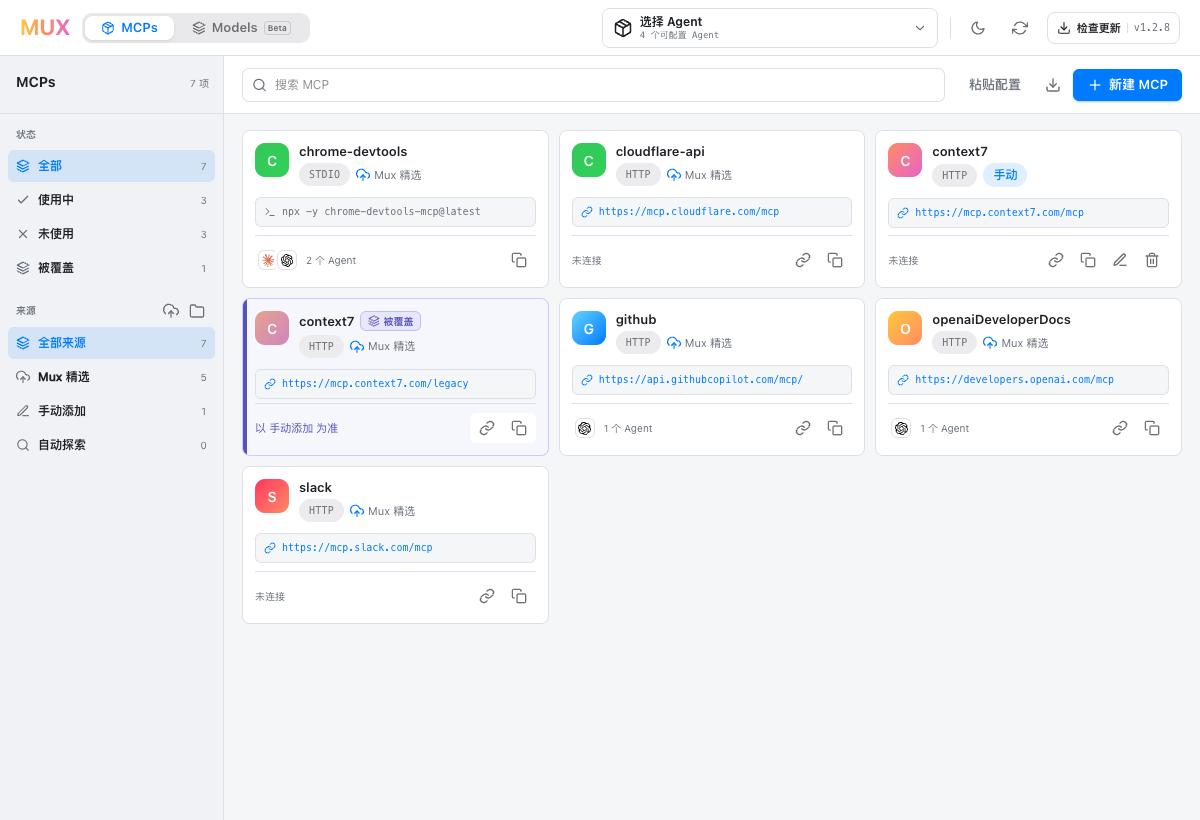Click copy icon on the openaiDeveloperDocs card

[x=1152, y=428]
